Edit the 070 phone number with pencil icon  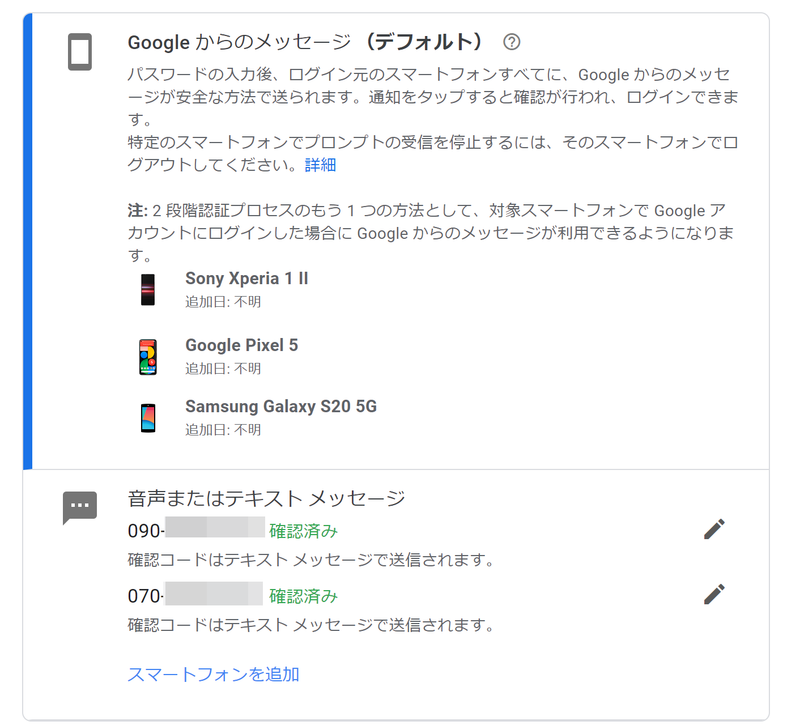[x=714, y=594]
